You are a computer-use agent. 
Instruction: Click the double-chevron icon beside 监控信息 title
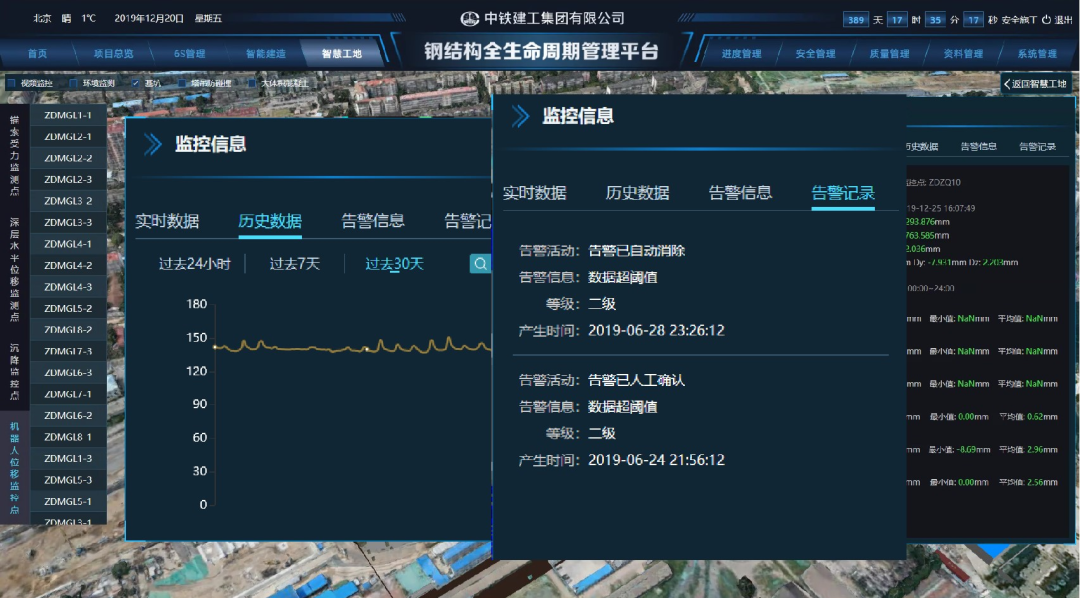point(520,115)
